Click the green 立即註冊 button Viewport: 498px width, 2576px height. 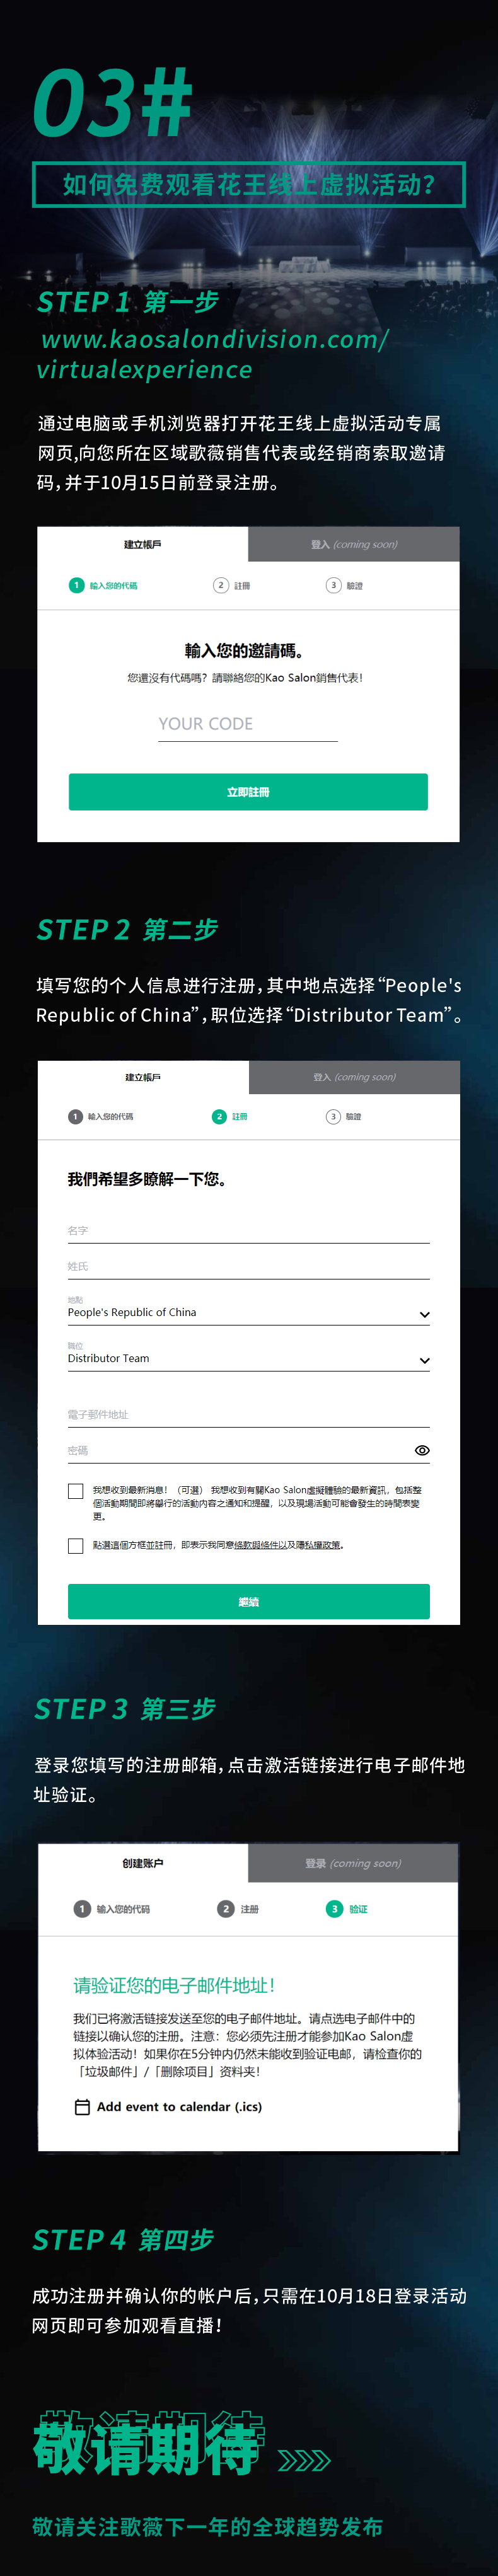(248, 792)
